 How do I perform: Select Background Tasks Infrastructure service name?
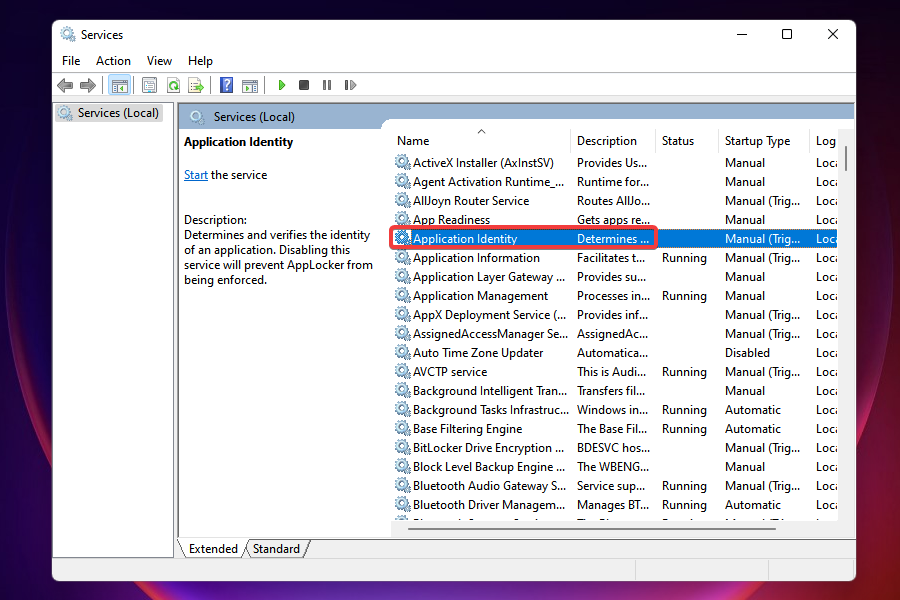coord(491,409)
